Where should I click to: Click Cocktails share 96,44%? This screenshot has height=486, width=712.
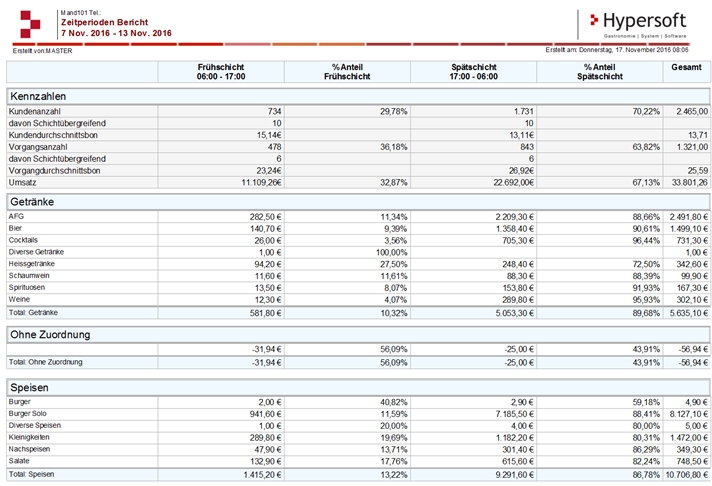click(x=646, y=240)
